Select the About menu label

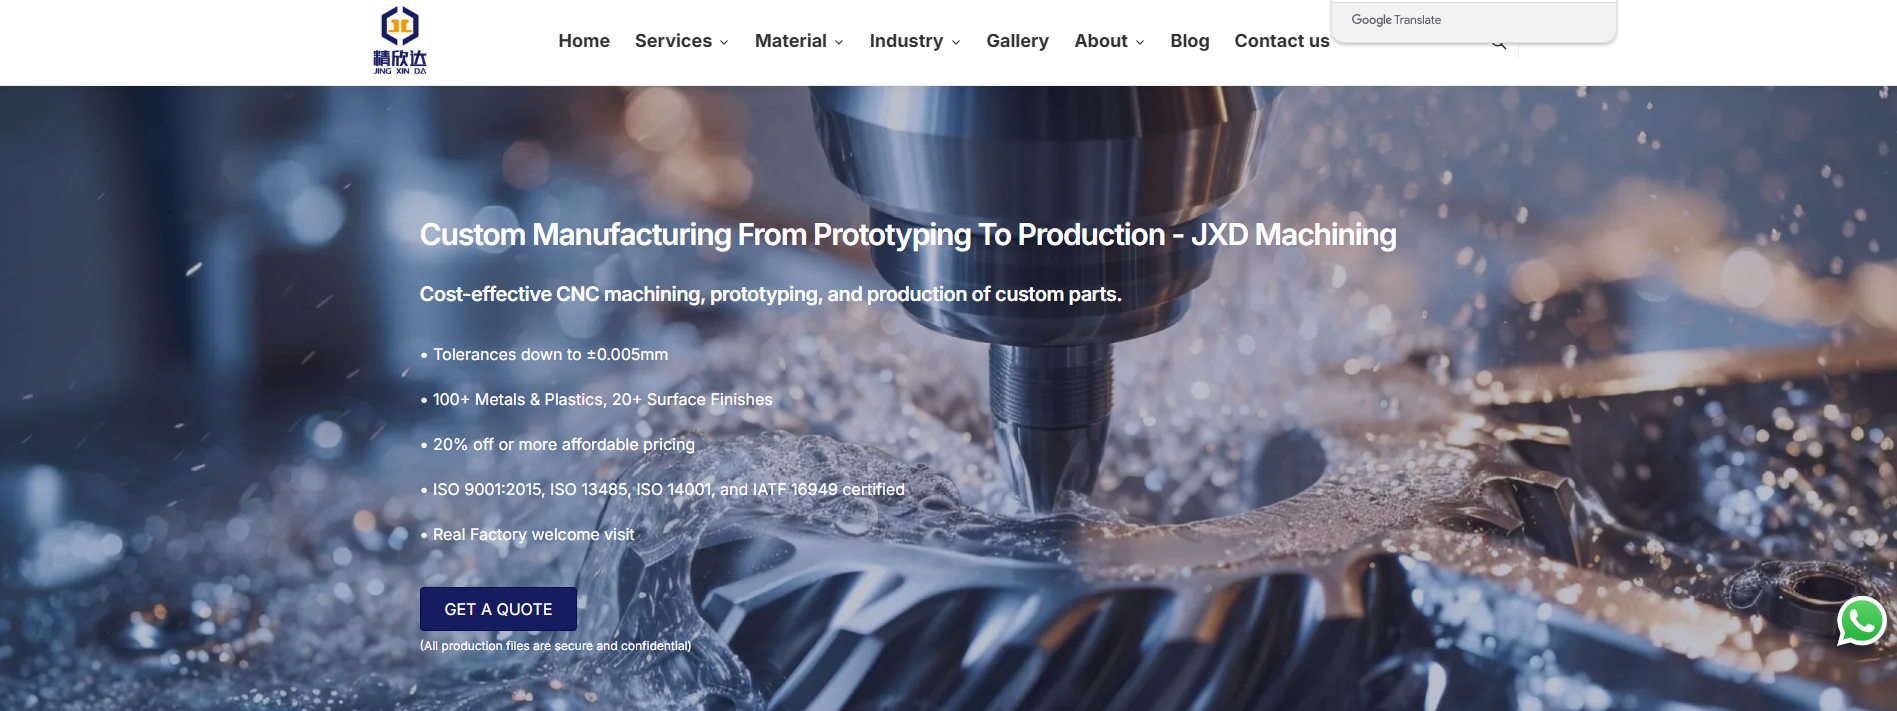click(x=1100, y=41)
